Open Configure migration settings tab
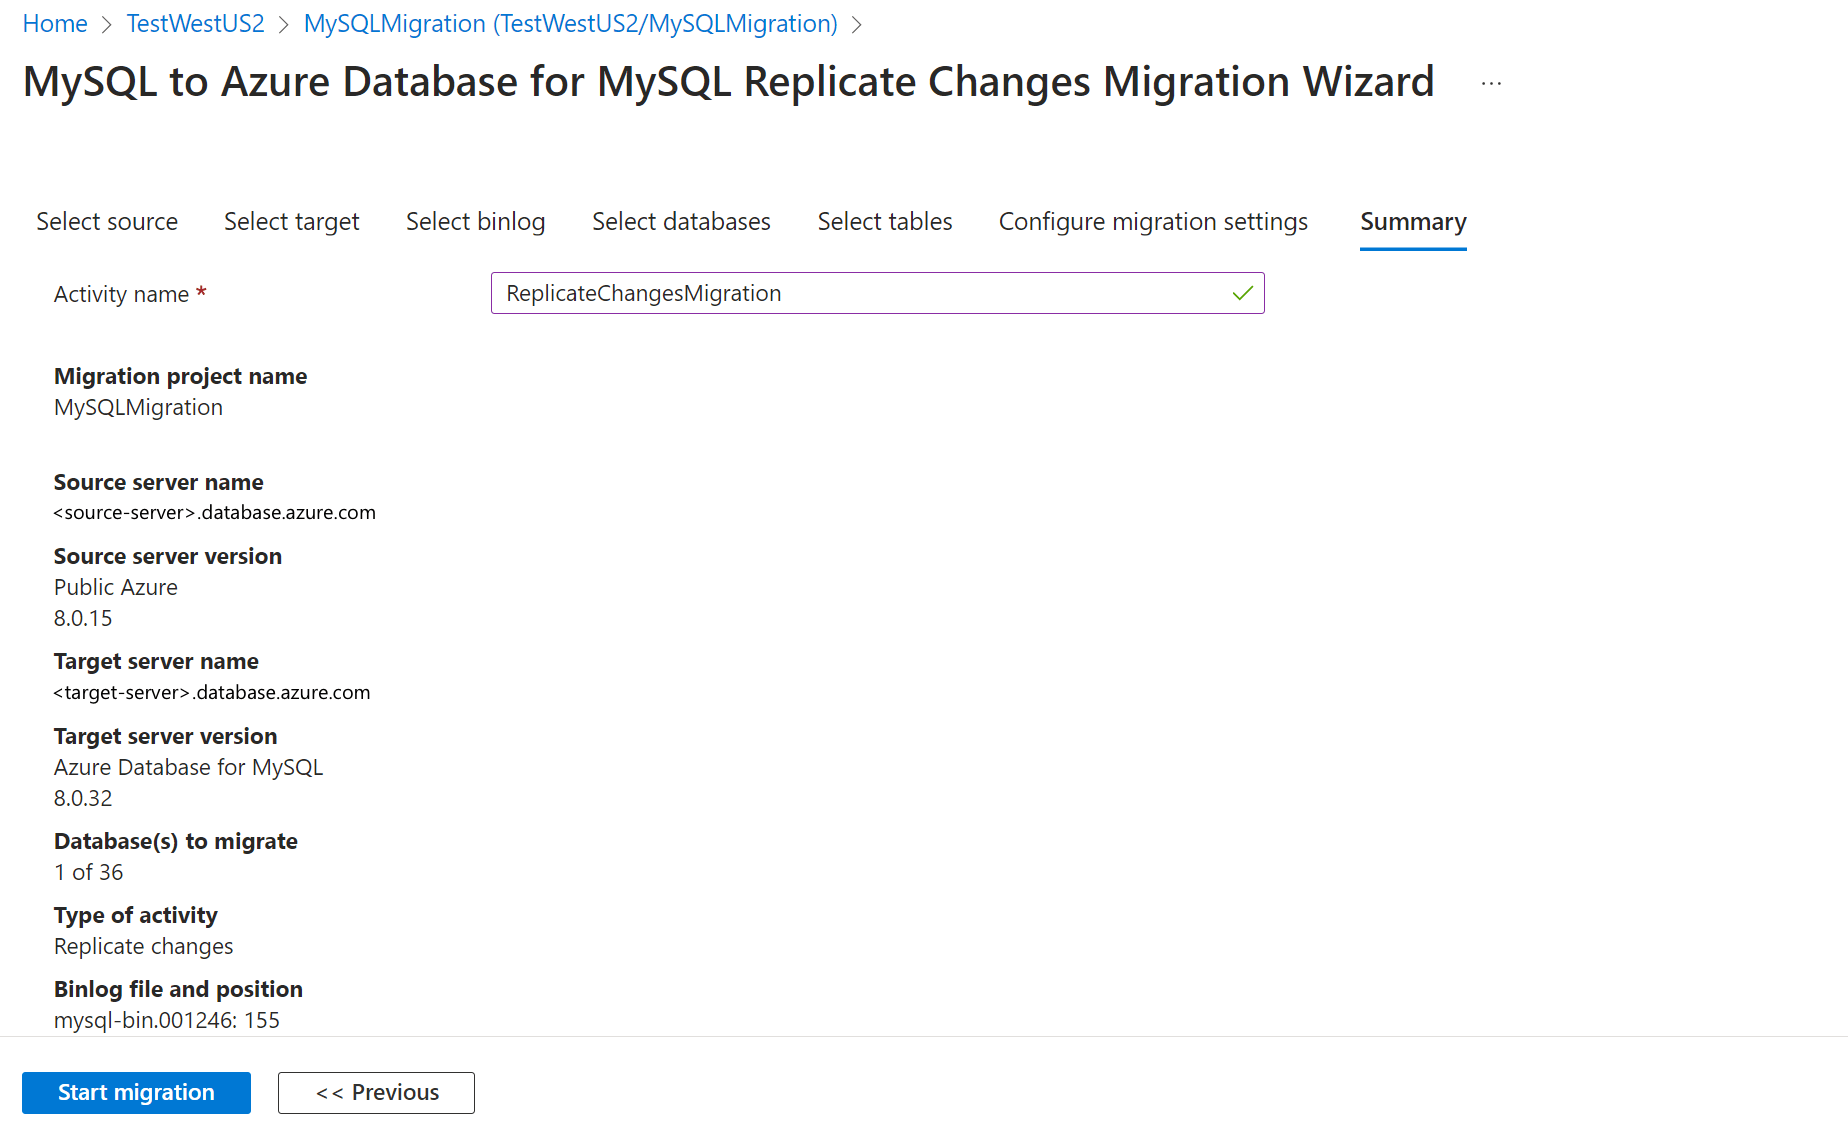1848x1138 pixels. pyautogui.click(x=1153, y=222)
